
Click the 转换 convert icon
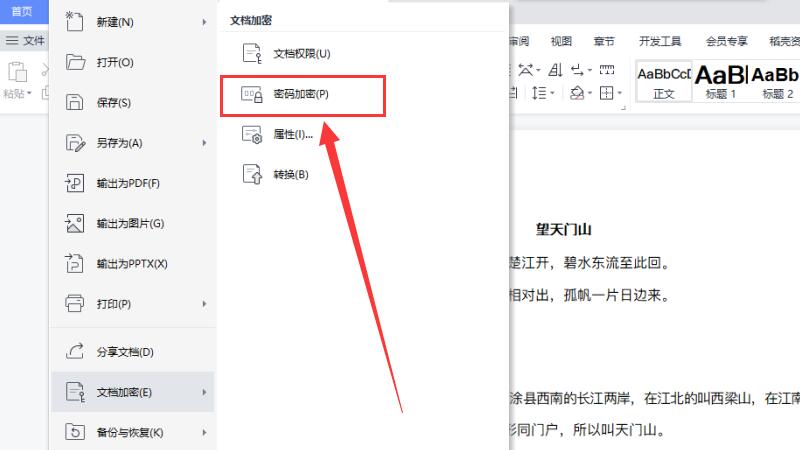(x=248, y=174)
